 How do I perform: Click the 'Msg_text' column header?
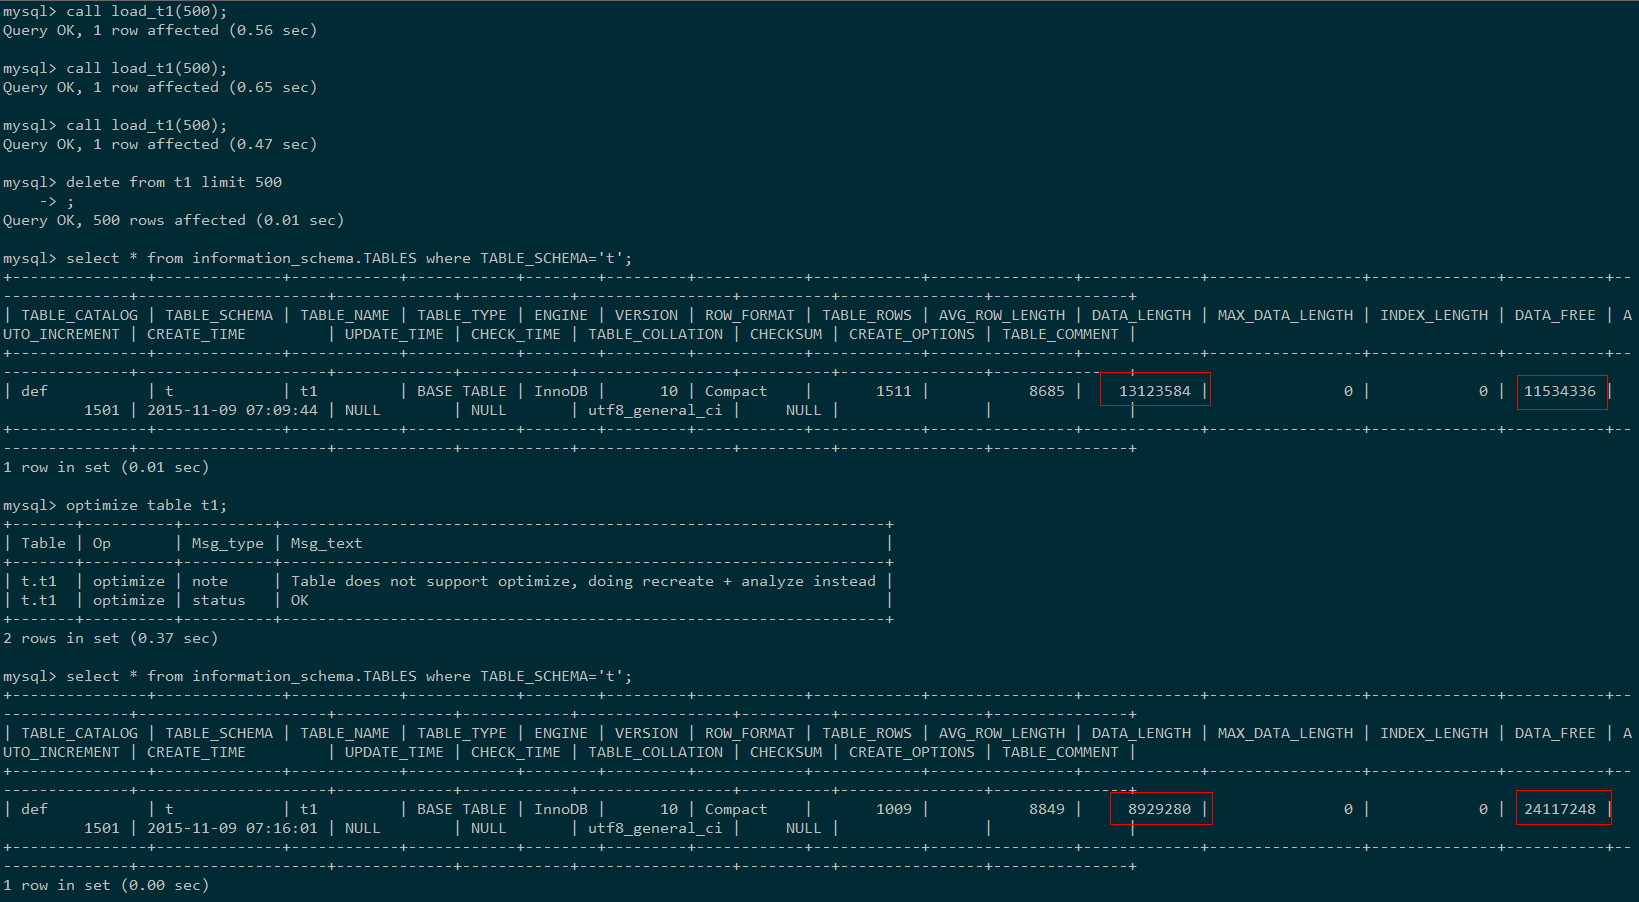[x=327, y=544]
